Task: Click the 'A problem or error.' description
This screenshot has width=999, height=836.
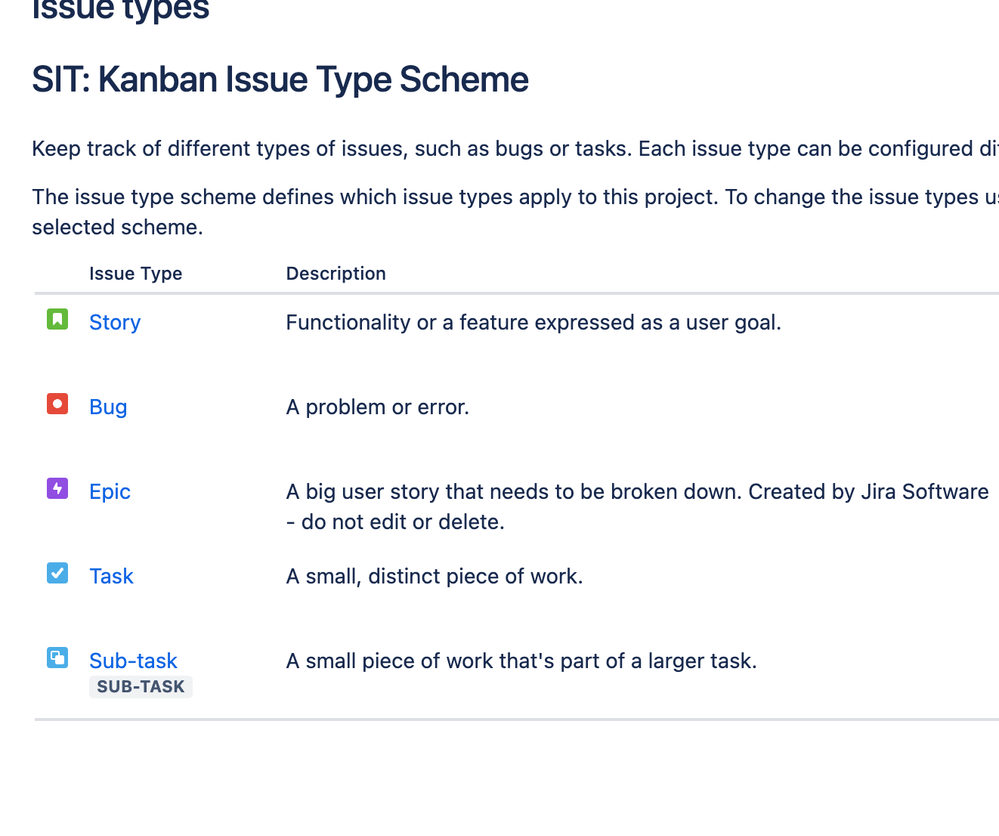Action: (x=378, y=407)
